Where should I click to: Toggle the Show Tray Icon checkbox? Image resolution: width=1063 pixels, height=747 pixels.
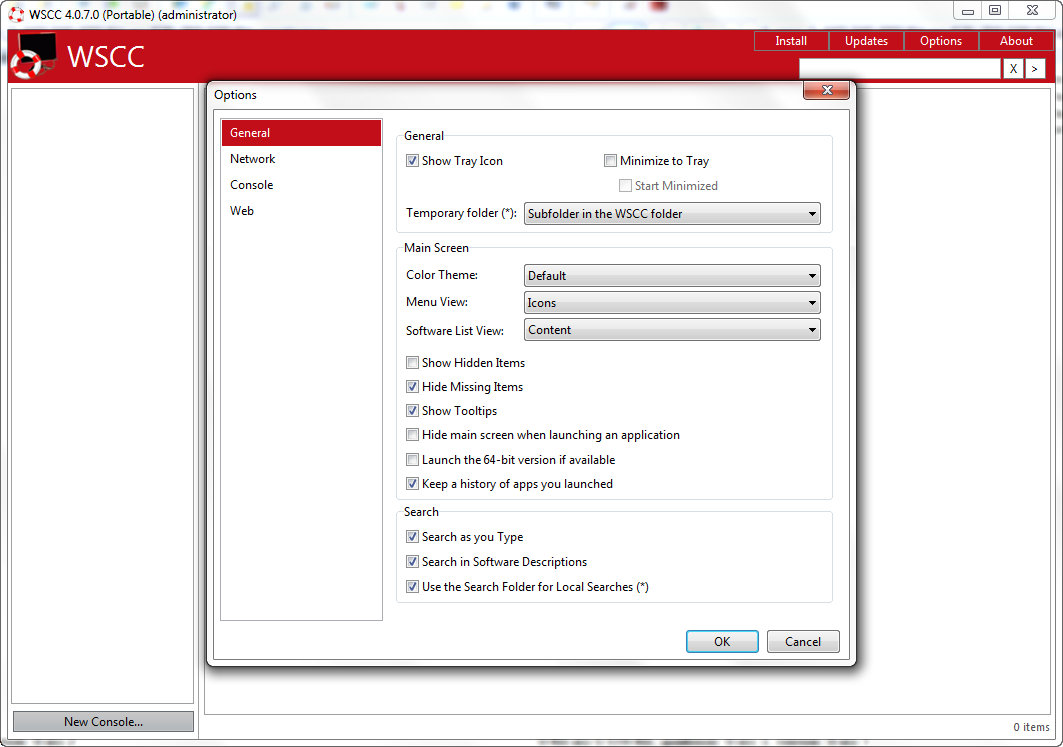(412, 161)
